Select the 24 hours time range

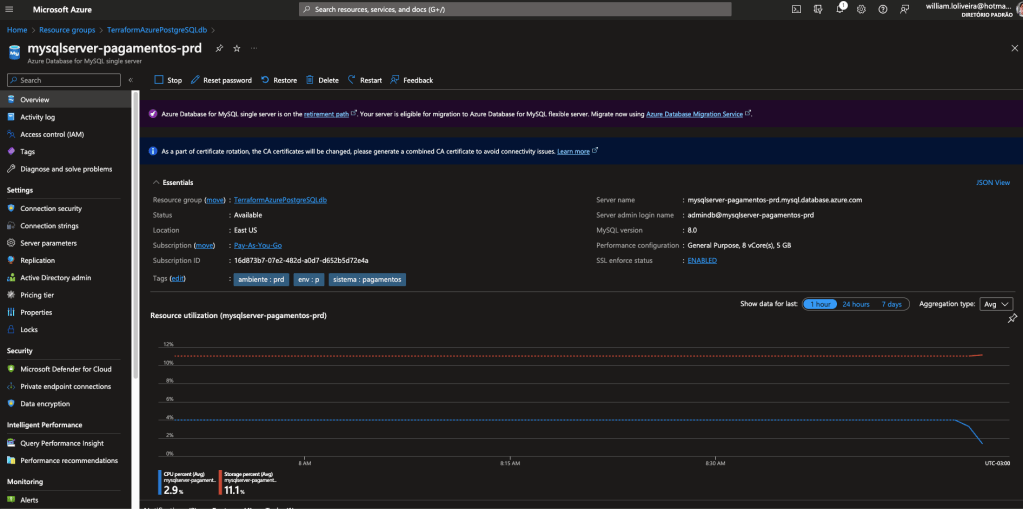[x=855, y=304]
